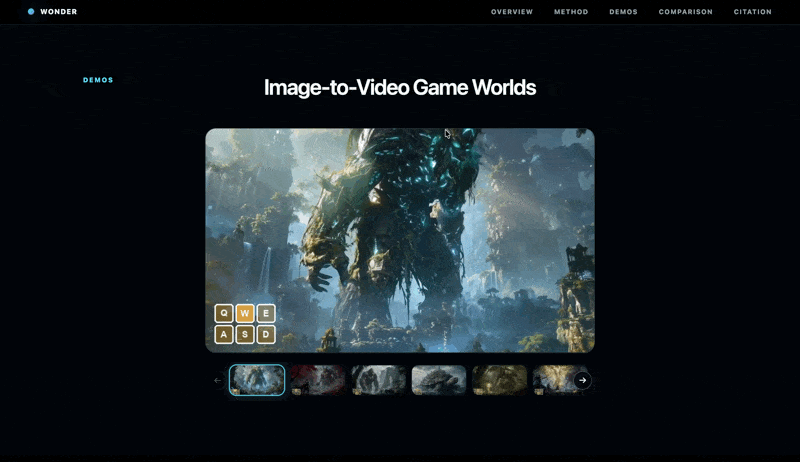Click the A key overlay
Viewport: 800px width, 462px height.
tap(224, 335)
